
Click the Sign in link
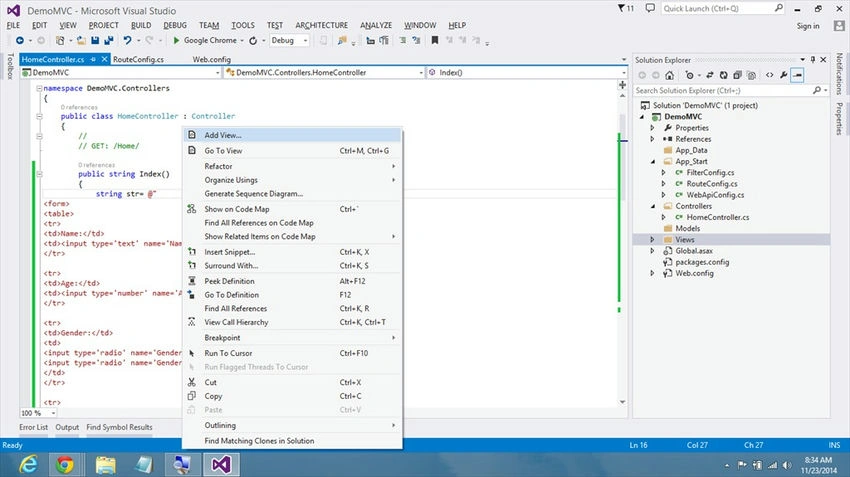808,26
